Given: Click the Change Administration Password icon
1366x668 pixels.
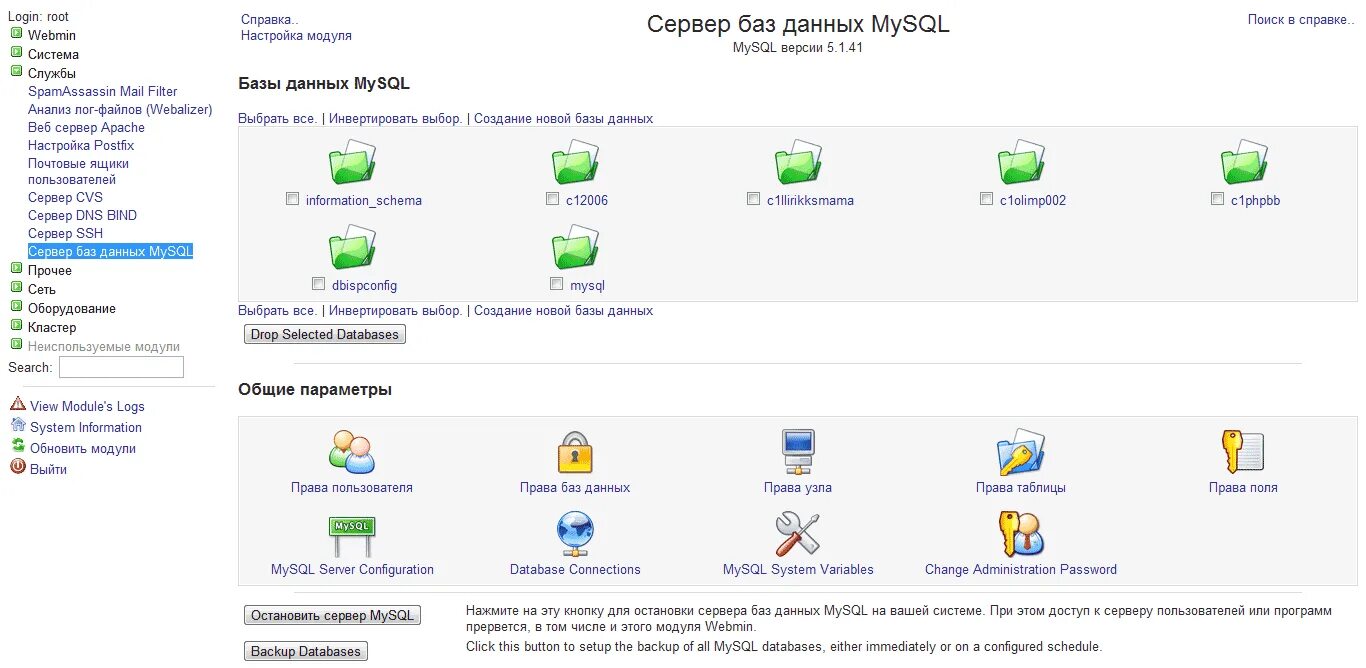Looking at the screenshot, I should click(1021, 534).
